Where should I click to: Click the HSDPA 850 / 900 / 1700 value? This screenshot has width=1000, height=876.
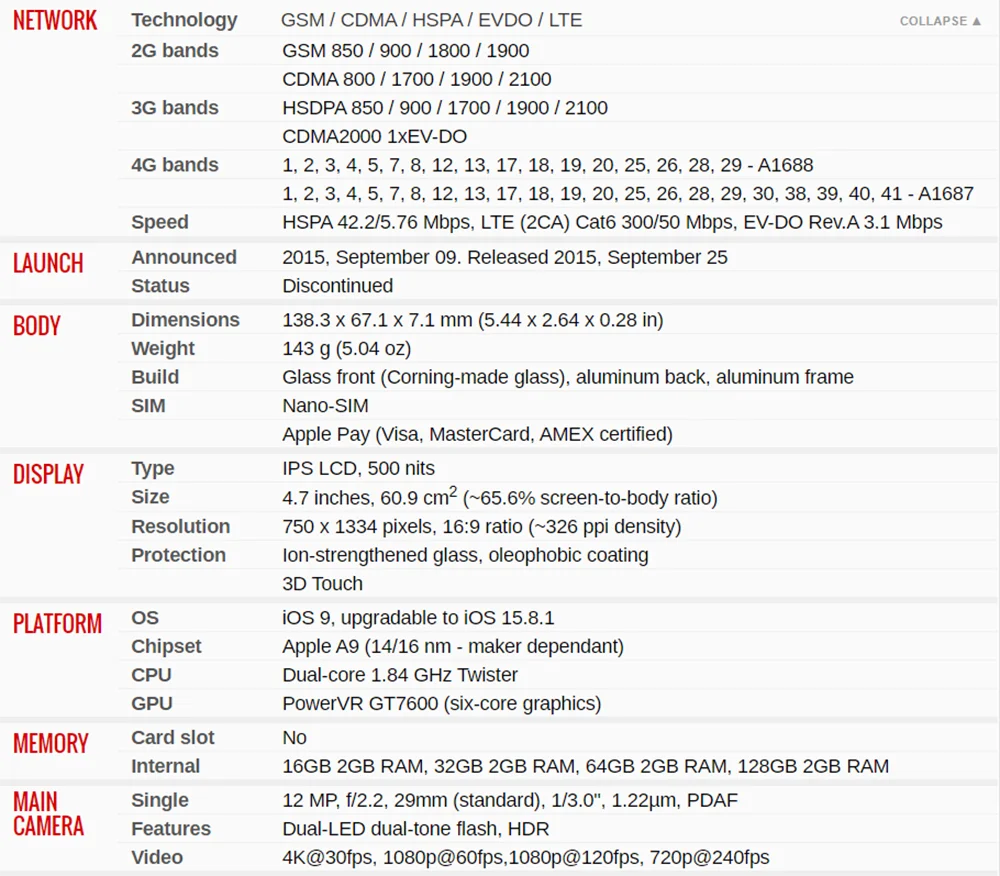pos(445,108)
